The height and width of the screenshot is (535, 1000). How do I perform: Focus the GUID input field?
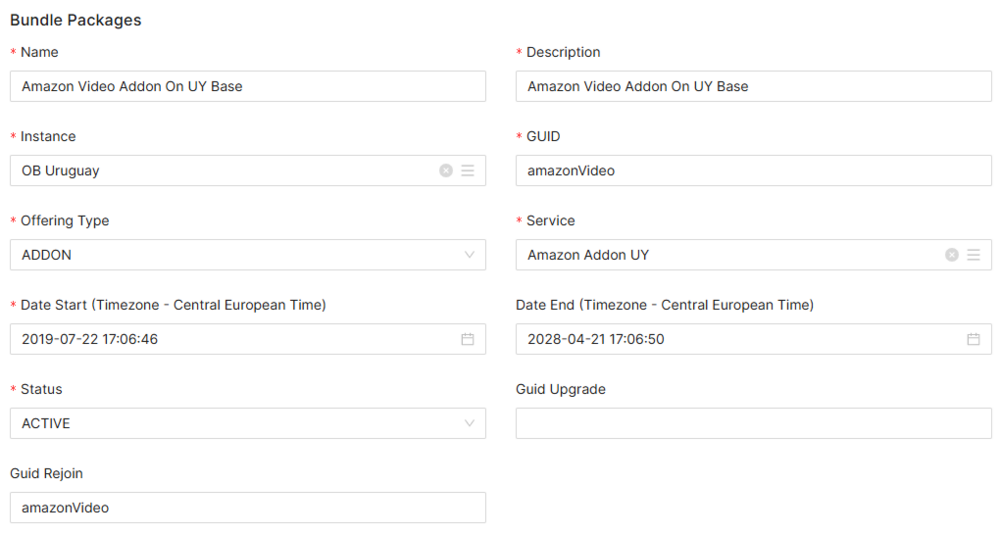pyautogui.click(x=754, y=171)
